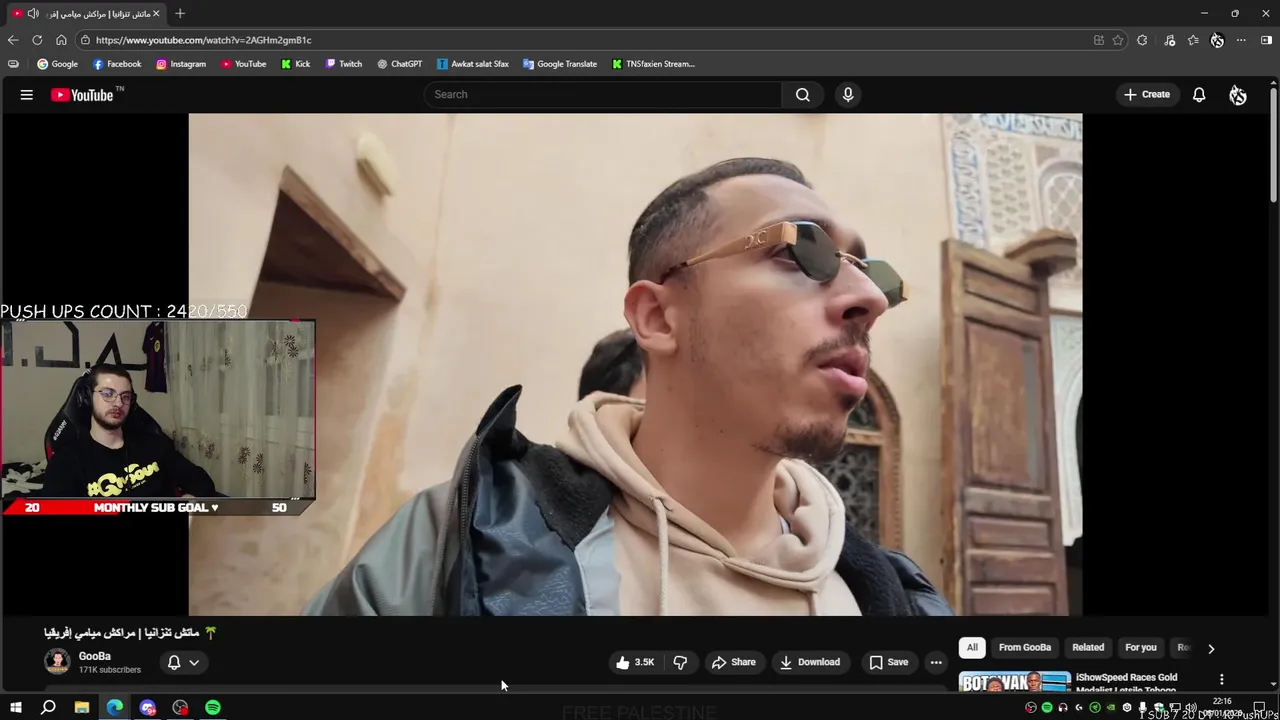
Task: Open the favorites list icon
Action: pyautogui.click(x=1193, y=40)
